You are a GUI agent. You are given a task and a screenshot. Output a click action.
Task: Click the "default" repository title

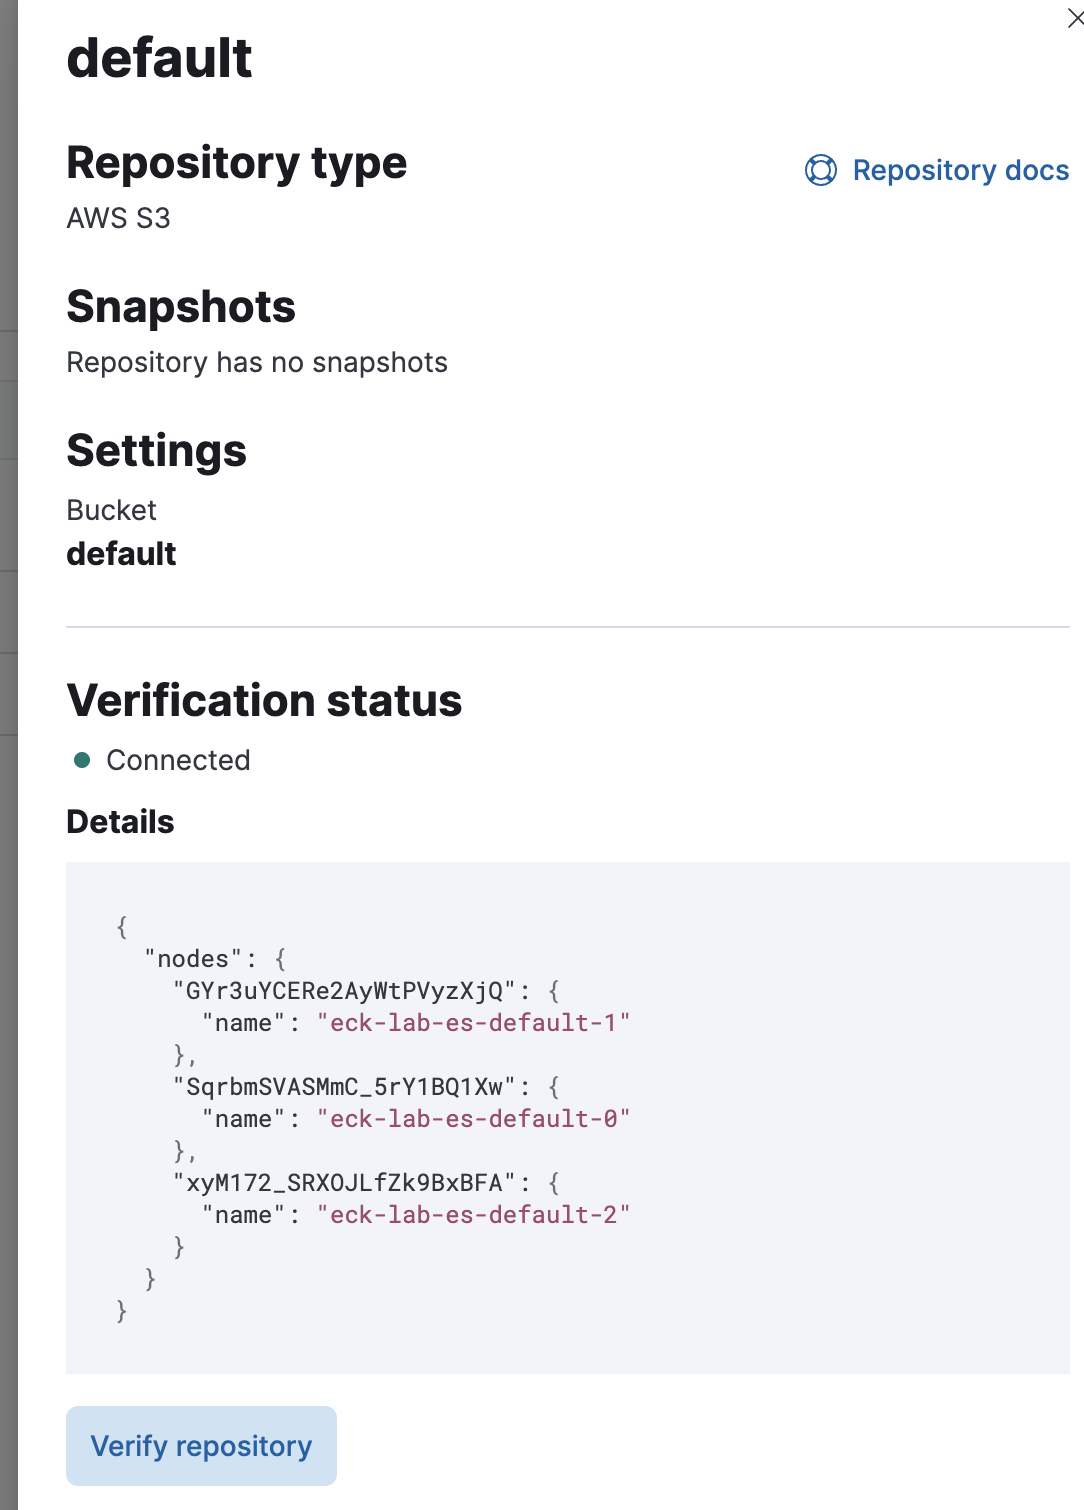(159, 58)
